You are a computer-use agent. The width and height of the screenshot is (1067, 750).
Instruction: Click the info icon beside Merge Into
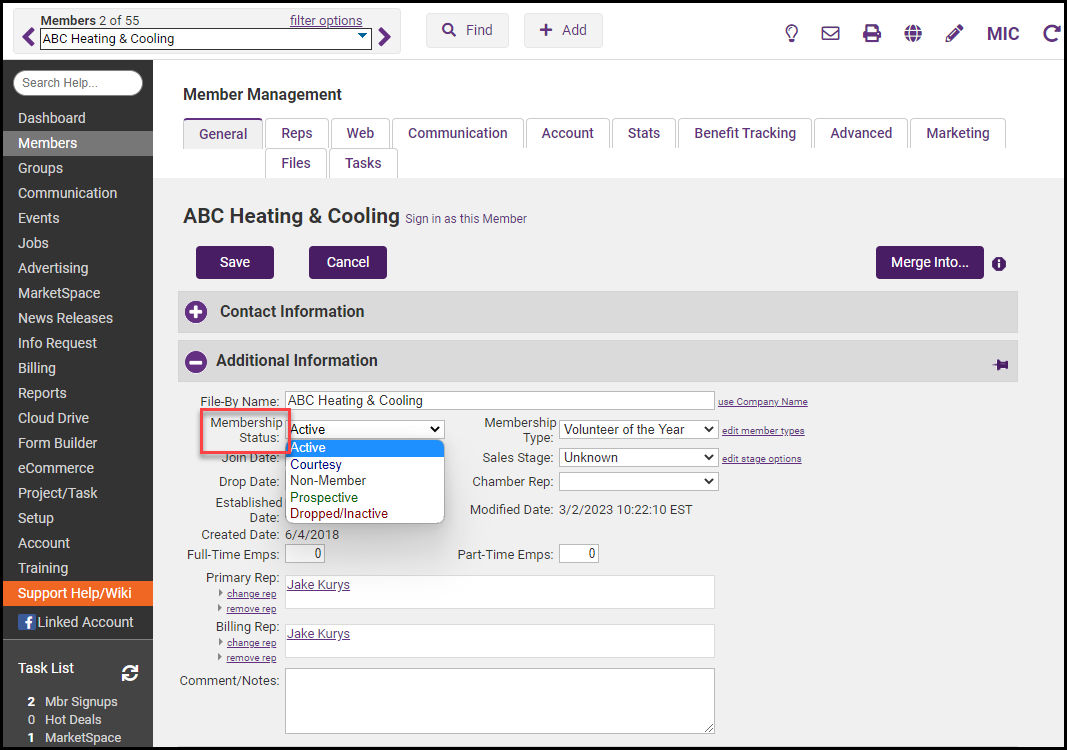(x=999, y=264)
